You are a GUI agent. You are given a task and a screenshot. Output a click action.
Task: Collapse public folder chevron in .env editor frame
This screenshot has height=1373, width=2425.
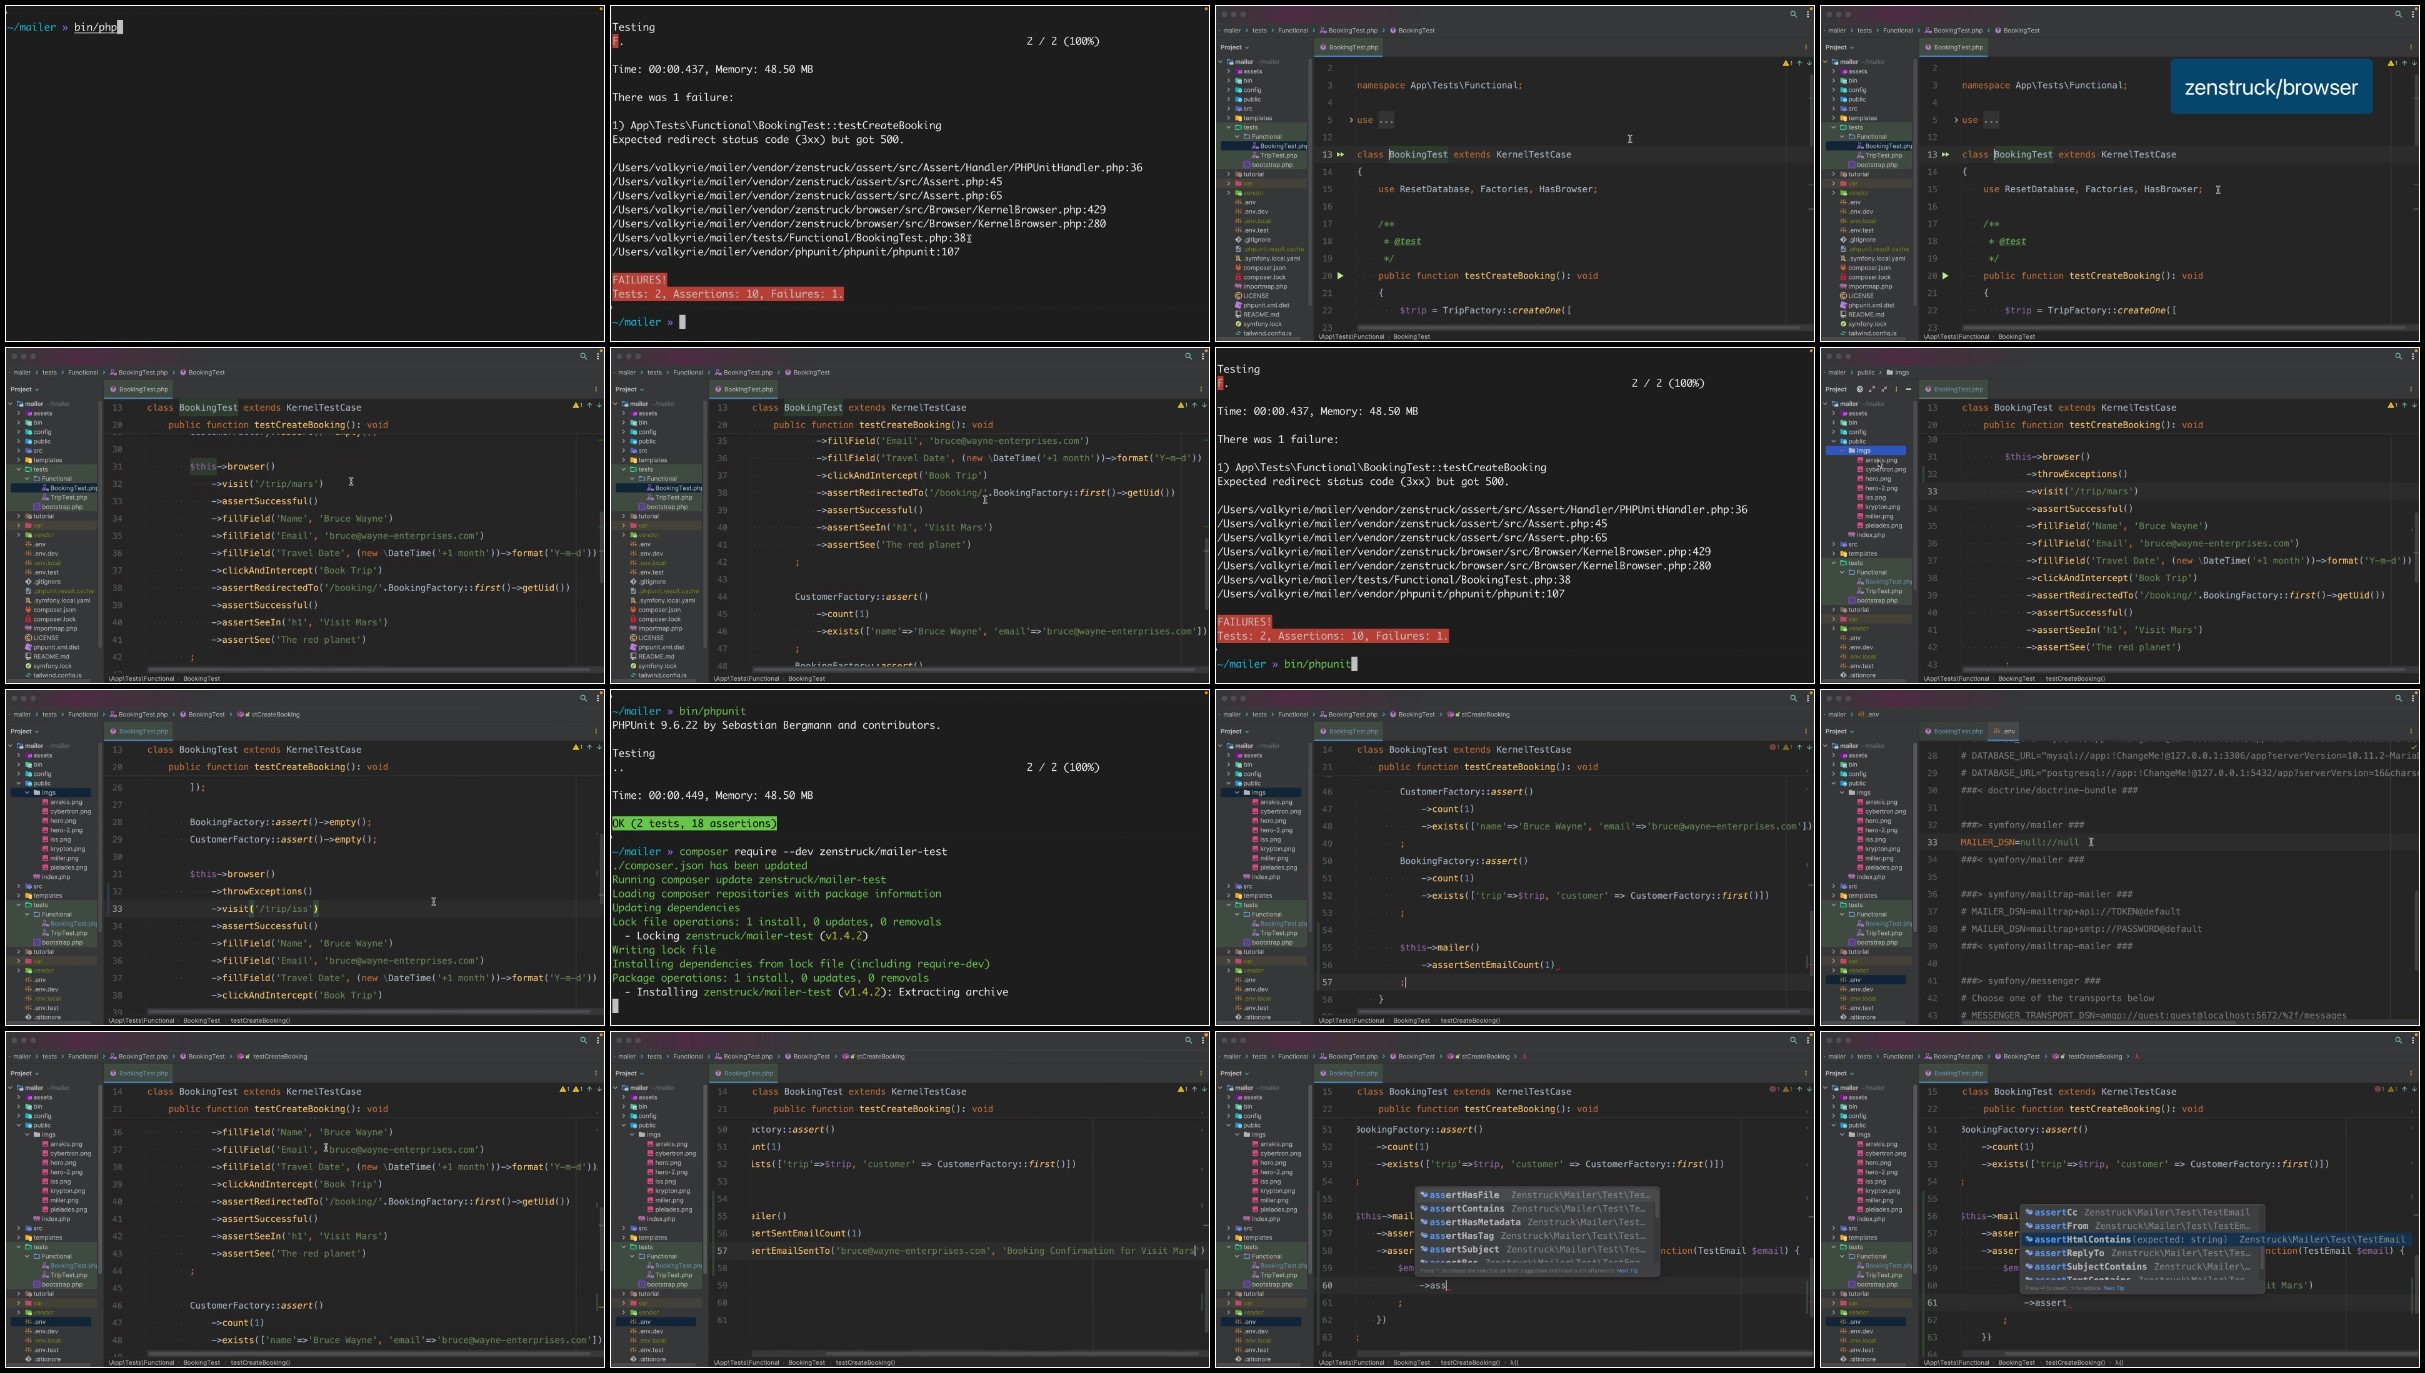[x=1833, y=784]
